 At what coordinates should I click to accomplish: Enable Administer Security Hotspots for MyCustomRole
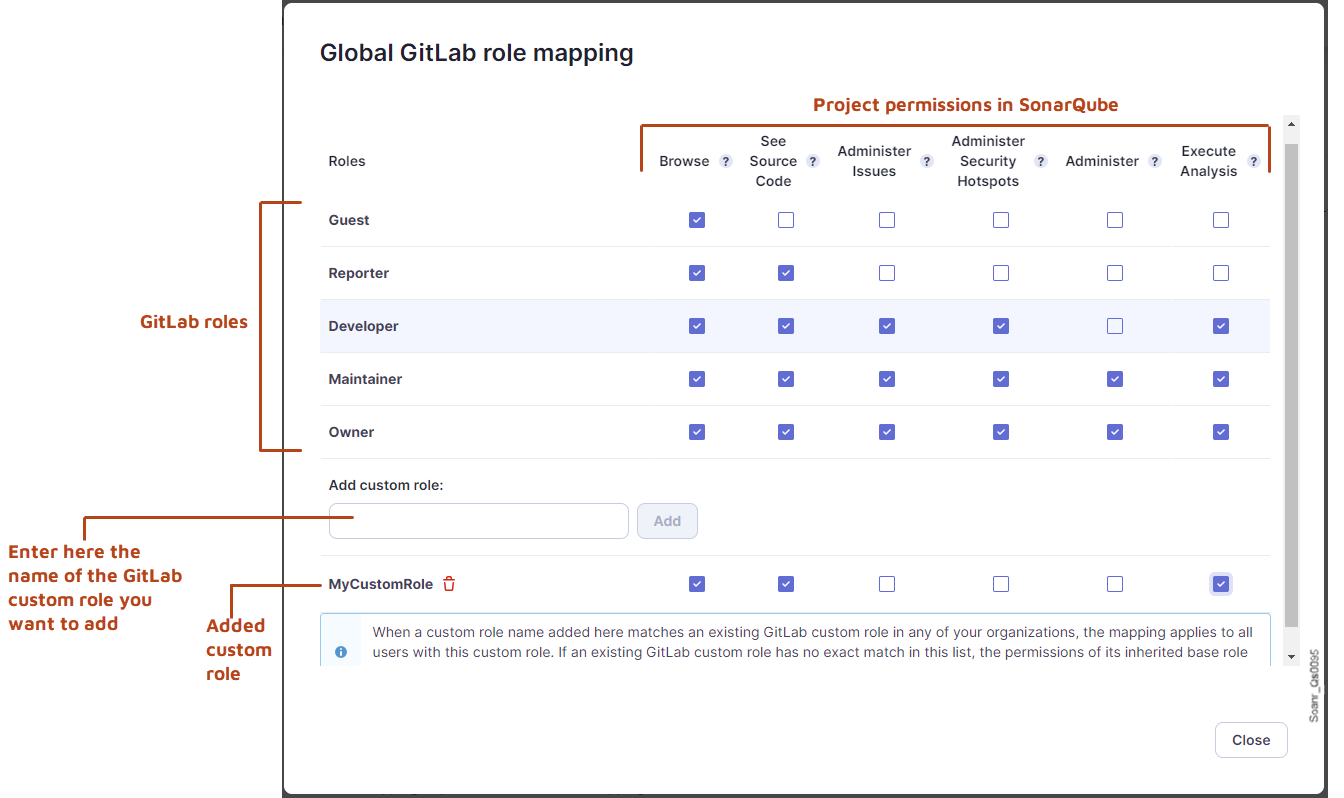click(1001, 584)
